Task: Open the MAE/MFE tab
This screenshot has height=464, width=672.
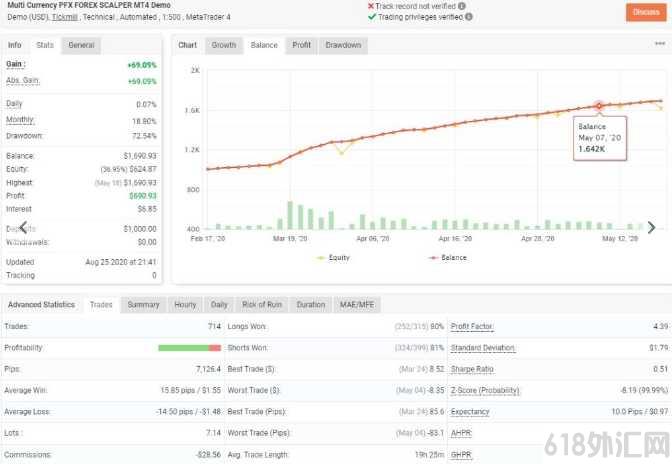Action: [x=357, y=305]
